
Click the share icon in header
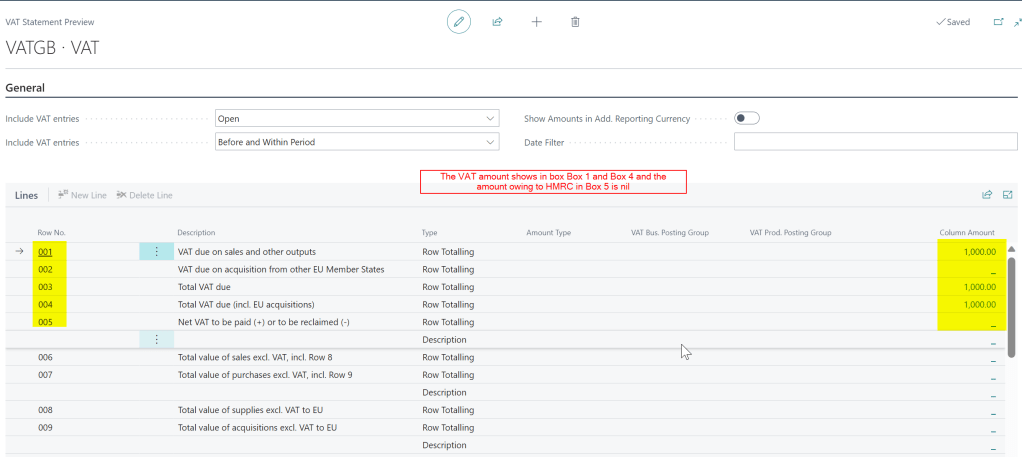[x=497, y=22]
